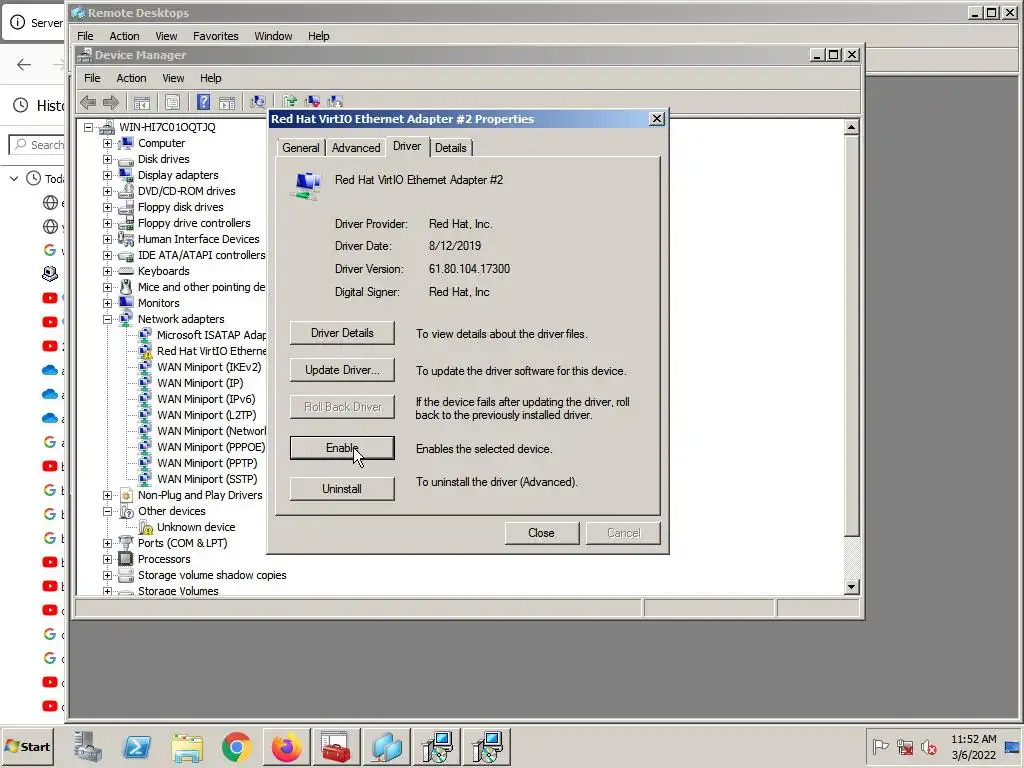The width and height of the screenshot is (1024, 768).
Task: Click the Show desktop icon beside the clock
Action: 1013,747
